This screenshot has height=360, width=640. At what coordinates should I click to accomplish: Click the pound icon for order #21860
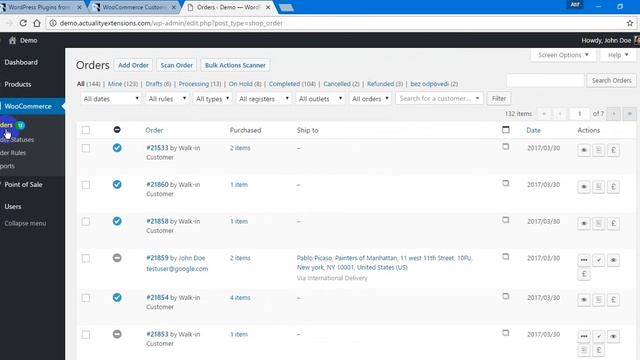613,187
